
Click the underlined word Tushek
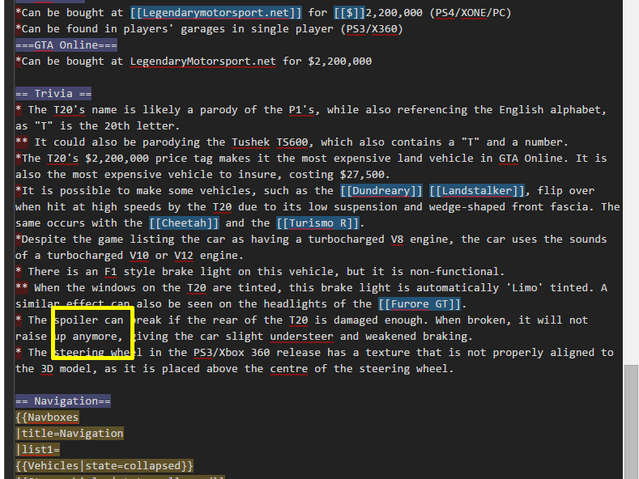(x=251, y=142)
